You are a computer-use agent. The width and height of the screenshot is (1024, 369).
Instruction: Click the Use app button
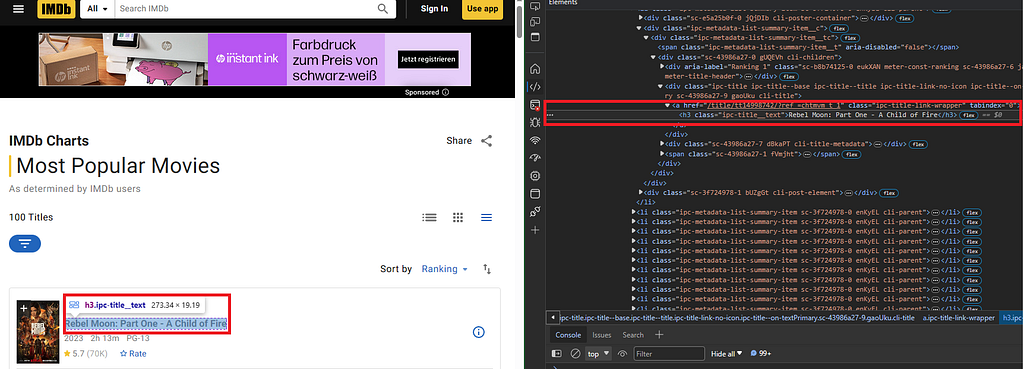point(483,8)
